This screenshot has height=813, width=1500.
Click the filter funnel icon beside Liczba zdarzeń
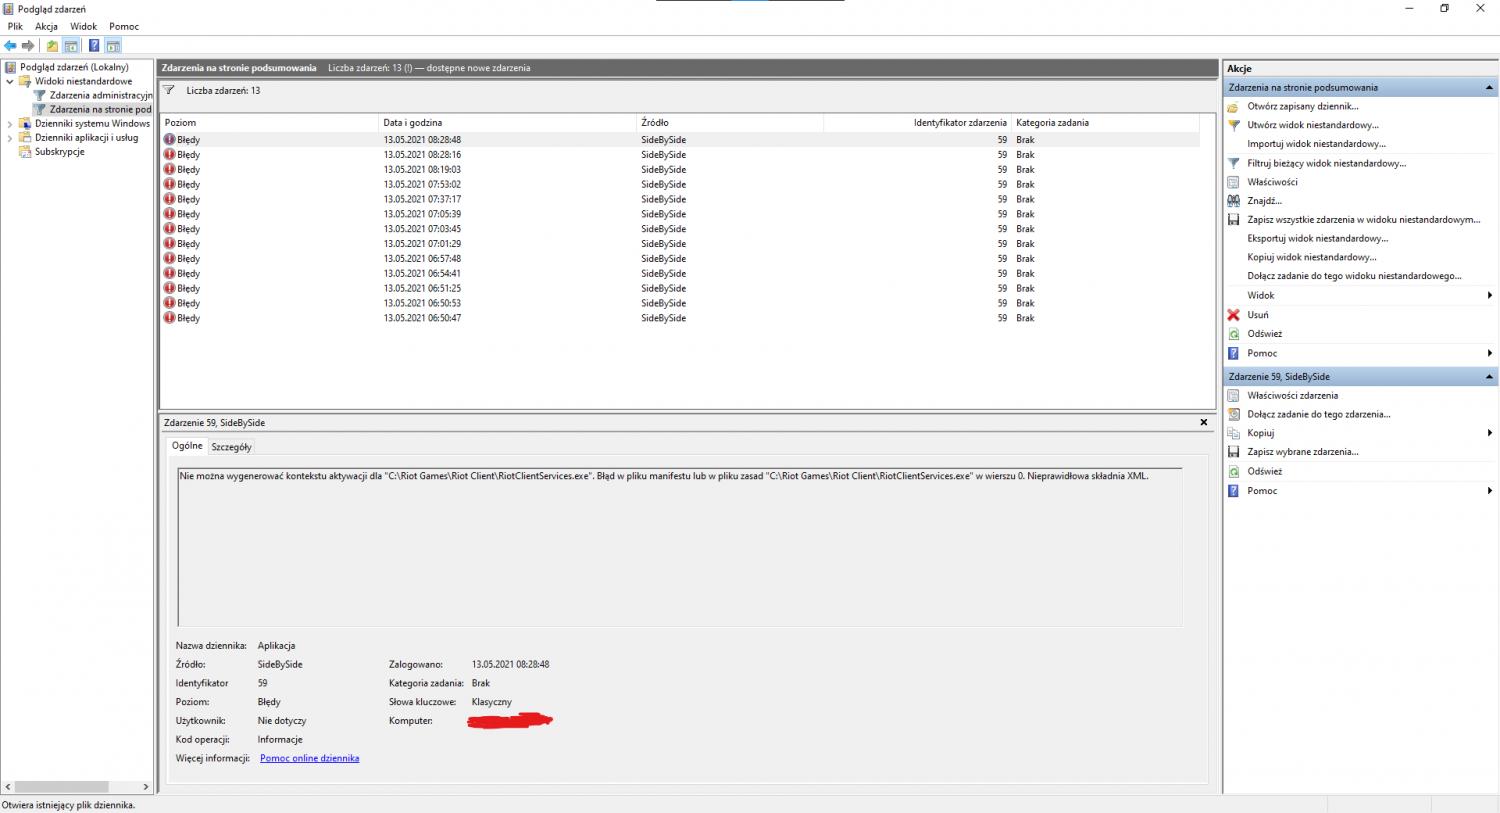(x=169, y=90)
